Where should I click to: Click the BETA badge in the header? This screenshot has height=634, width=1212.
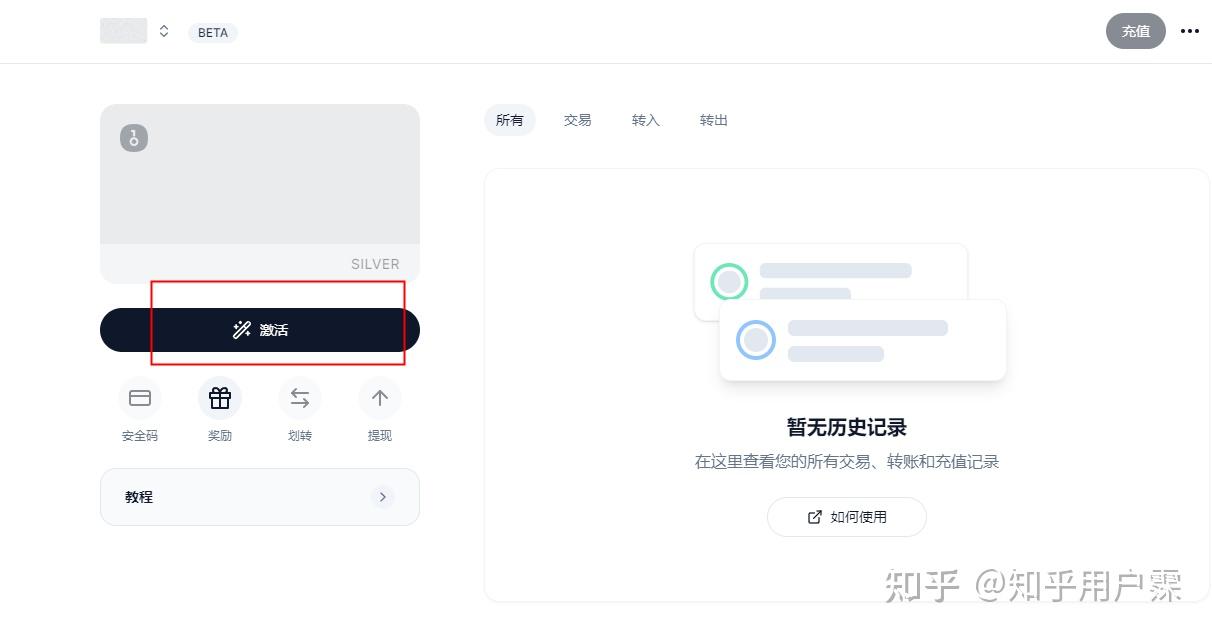point(212,32)
